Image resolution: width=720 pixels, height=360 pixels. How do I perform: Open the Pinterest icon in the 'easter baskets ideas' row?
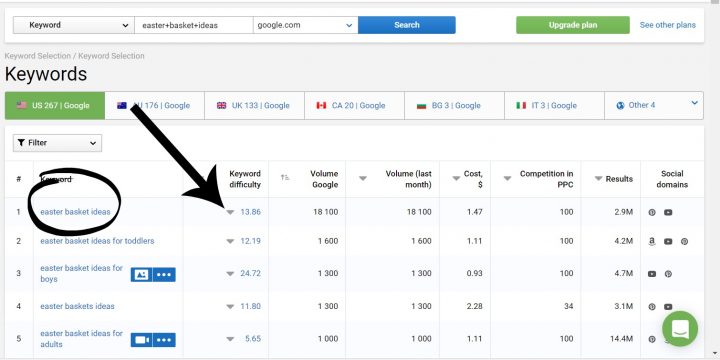(652, 307)
